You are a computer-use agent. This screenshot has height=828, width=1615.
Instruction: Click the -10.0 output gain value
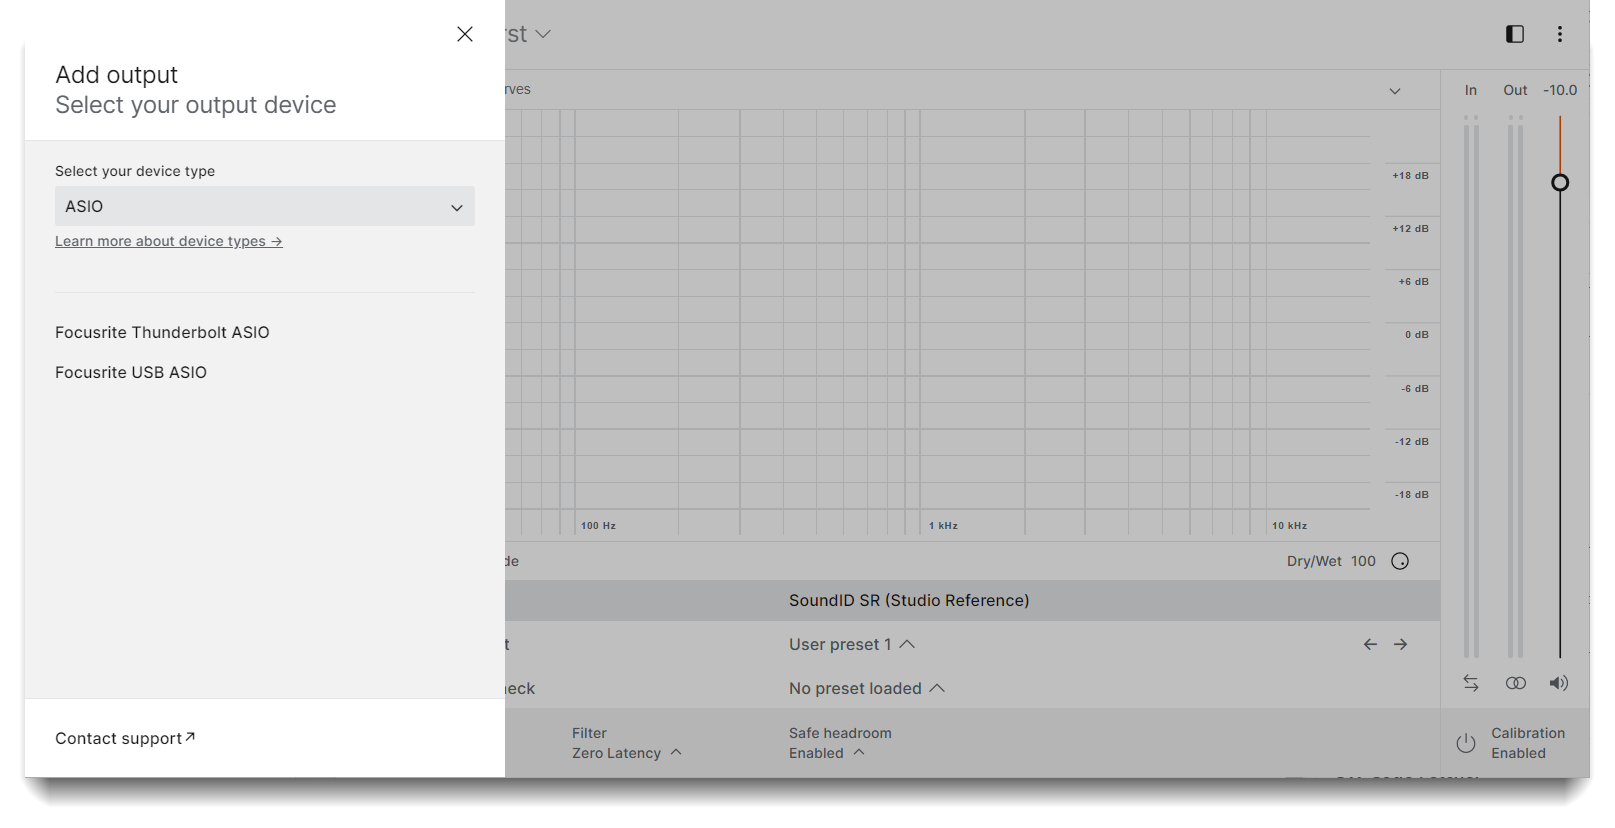(x=1560, y=90)
